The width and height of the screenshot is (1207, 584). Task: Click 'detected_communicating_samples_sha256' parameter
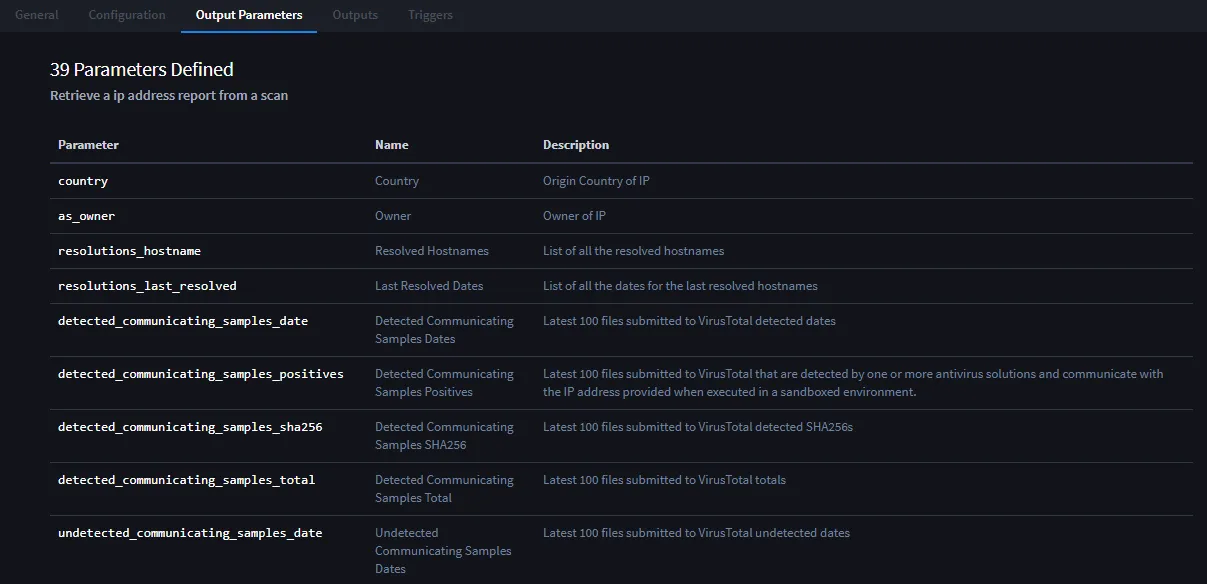(190, 427)
